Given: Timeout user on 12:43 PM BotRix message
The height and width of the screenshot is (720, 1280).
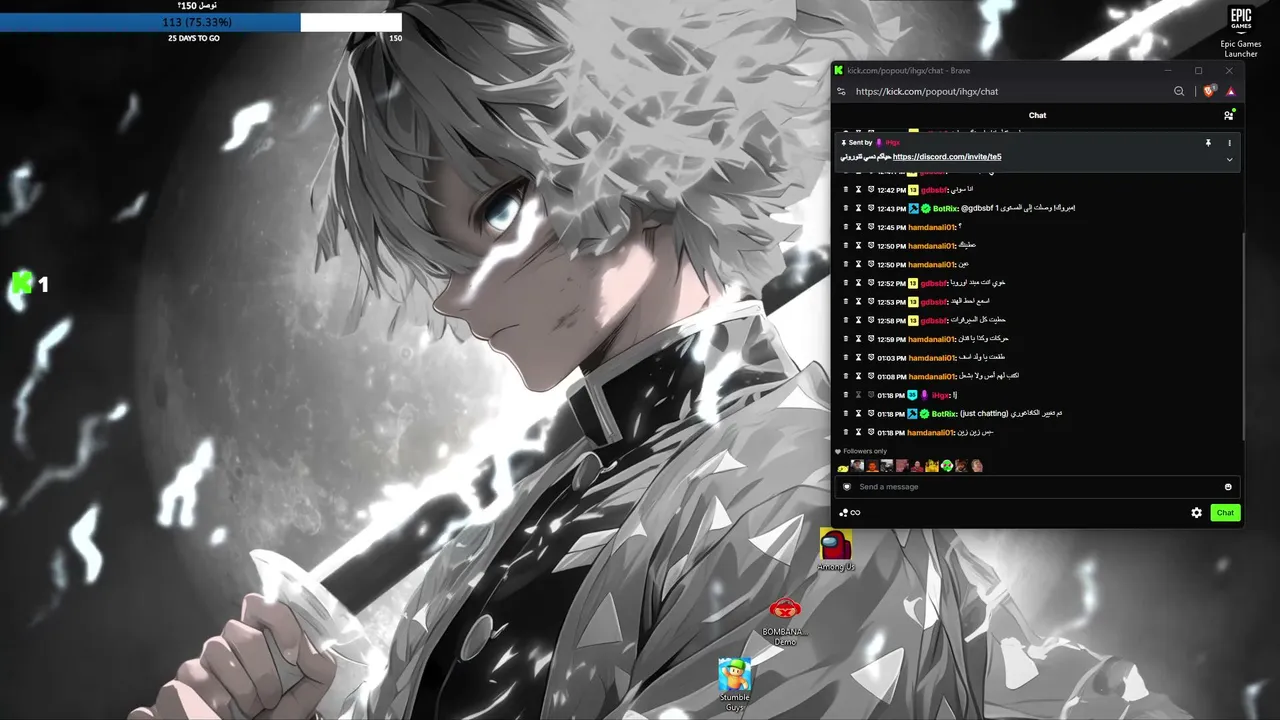Looking at the screenshot, I should tap(858, 208).
